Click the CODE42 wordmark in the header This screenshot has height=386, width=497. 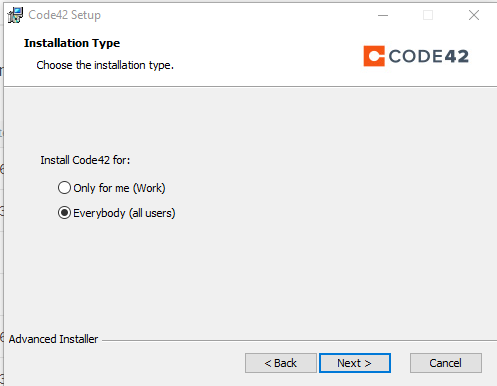coord(428,56)
